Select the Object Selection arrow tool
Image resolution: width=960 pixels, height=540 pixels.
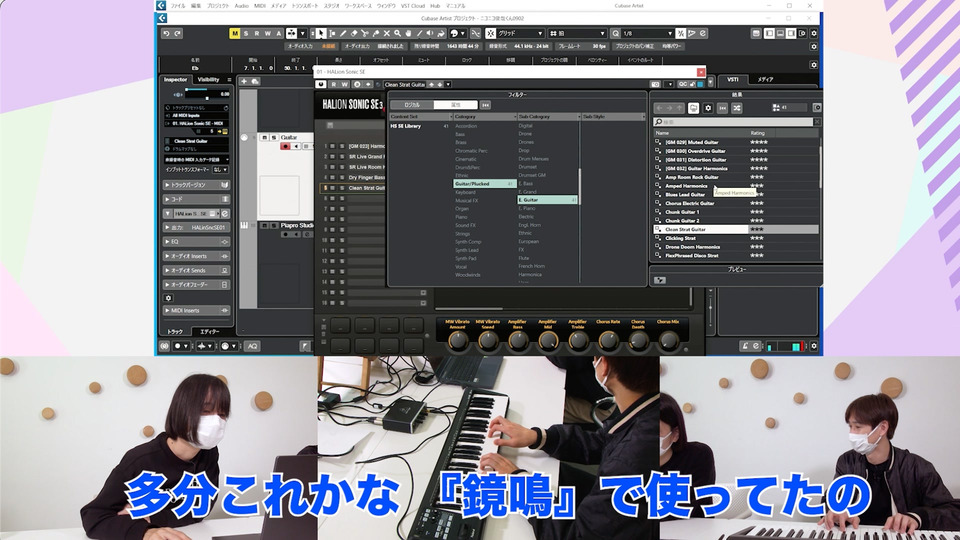coord(321,33)
